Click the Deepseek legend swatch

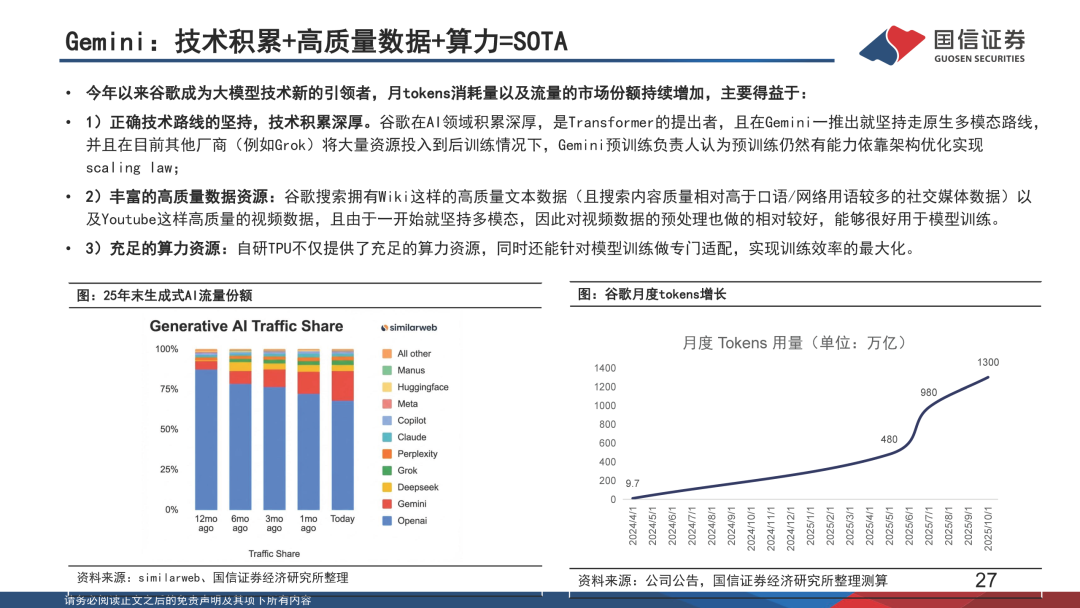(x=386, y=488)
